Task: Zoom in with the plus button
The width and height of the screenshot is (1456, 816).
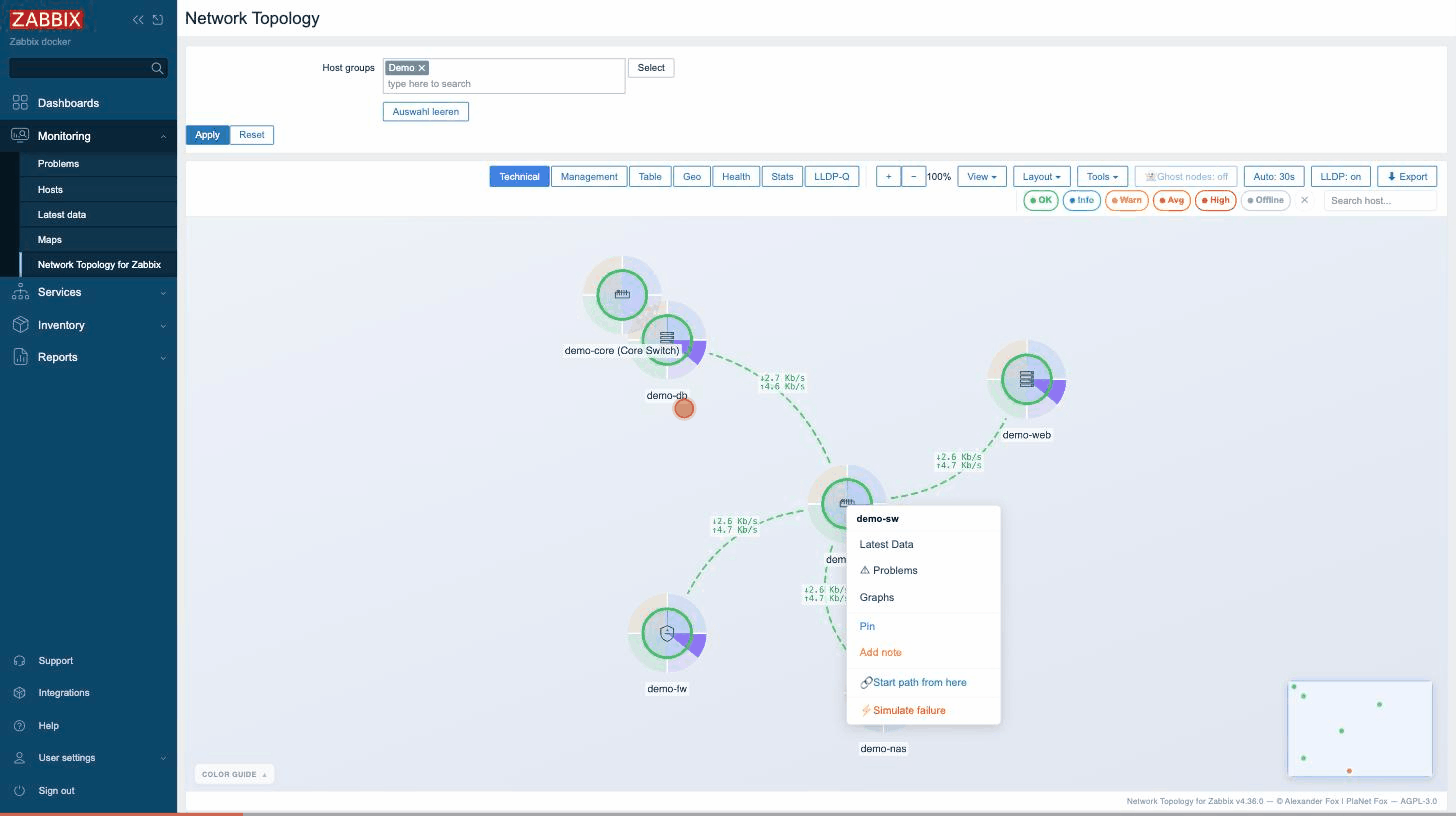Action: 888,177
